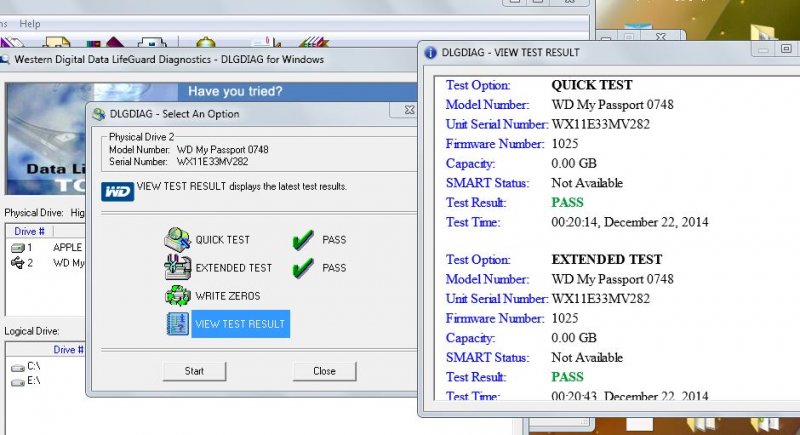Image resolution: width=800 pixels, height=435 pixels.
Task: Click Model Number WD My Passport 0748 in dialog
Action: point(222,150)
